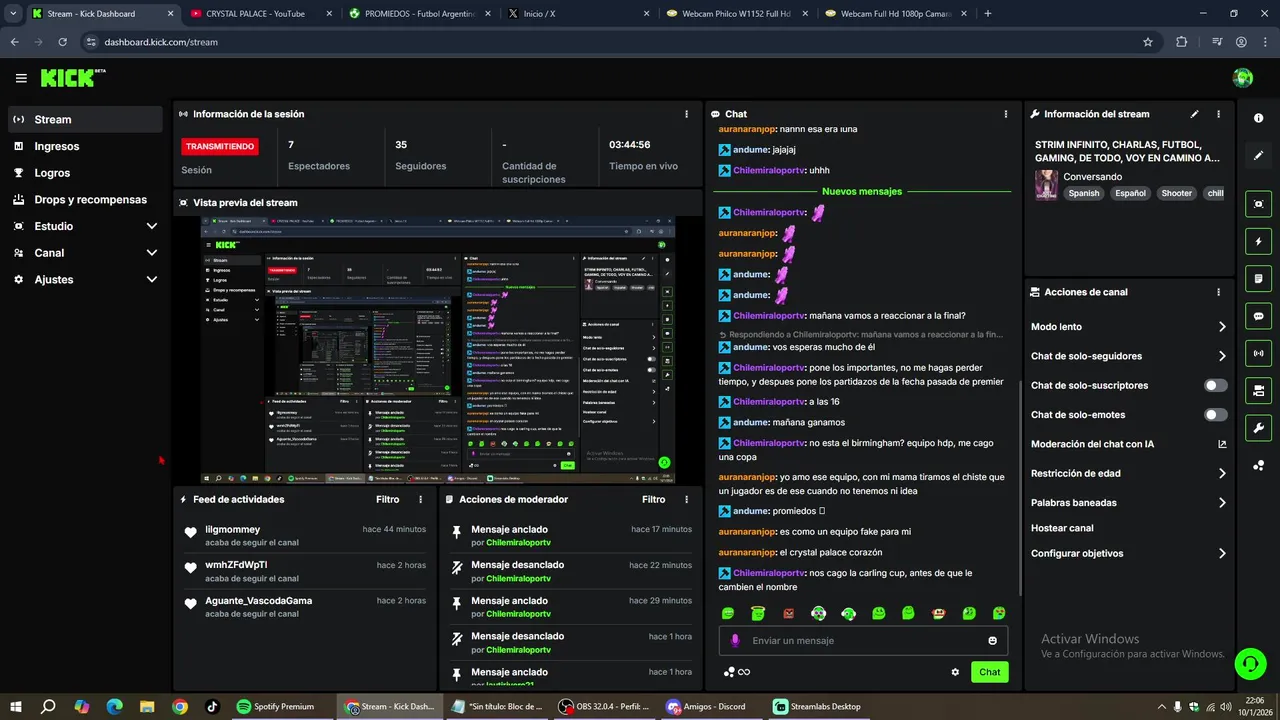Toggle the chat bubble panel icon in right sidebar
This screenshot has width=1280, height=720.
tap(1258, 316)
